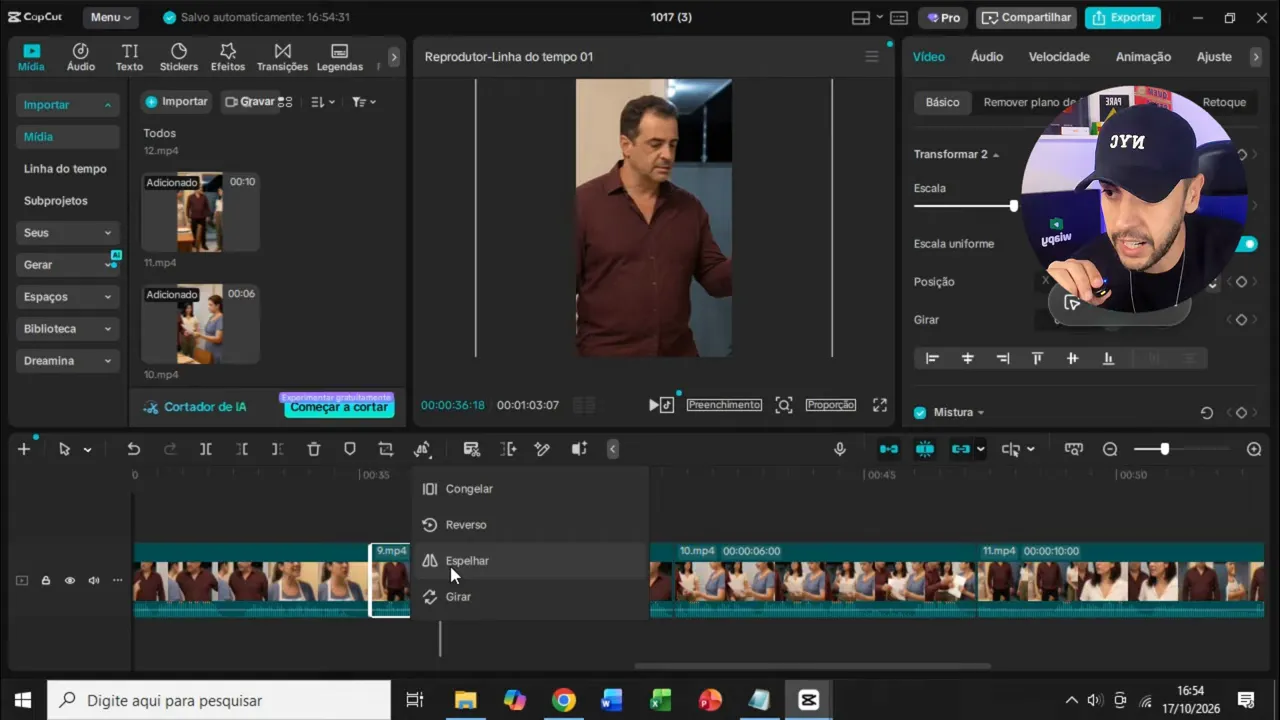Select the crop tool in timeline toolbar

coord(386,449)
